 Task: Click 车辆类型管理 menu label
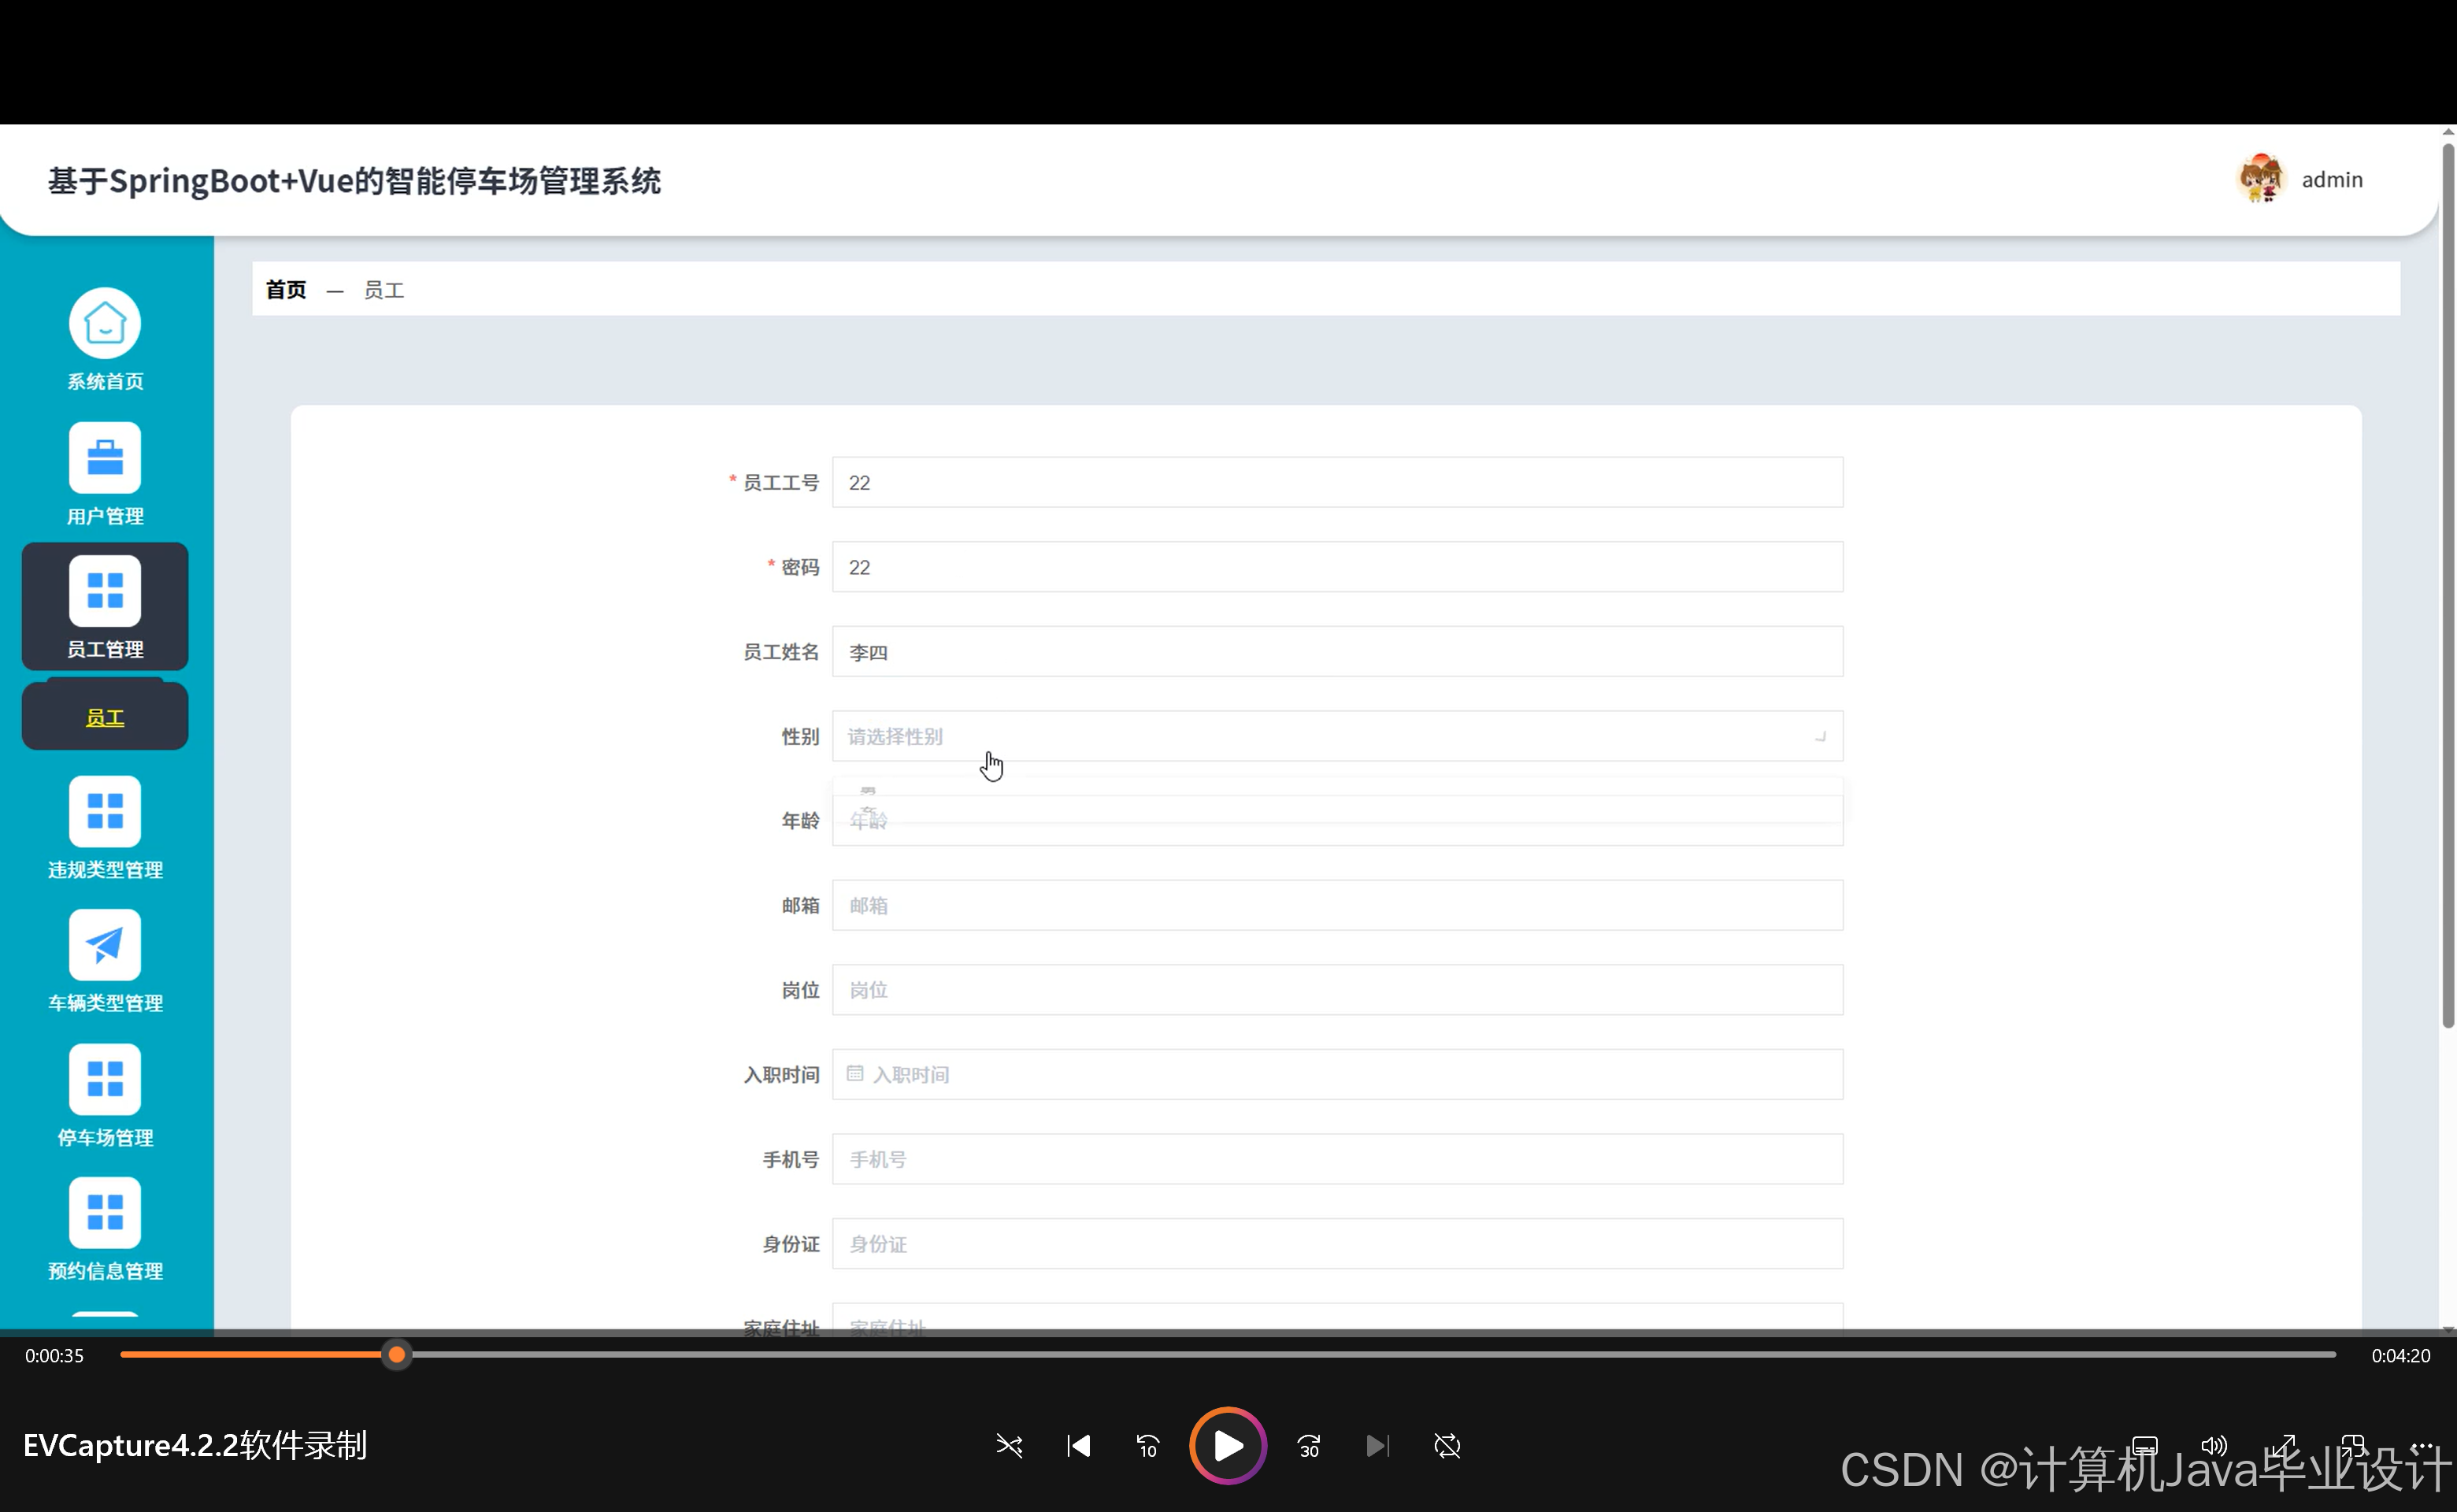point(105,1003)
